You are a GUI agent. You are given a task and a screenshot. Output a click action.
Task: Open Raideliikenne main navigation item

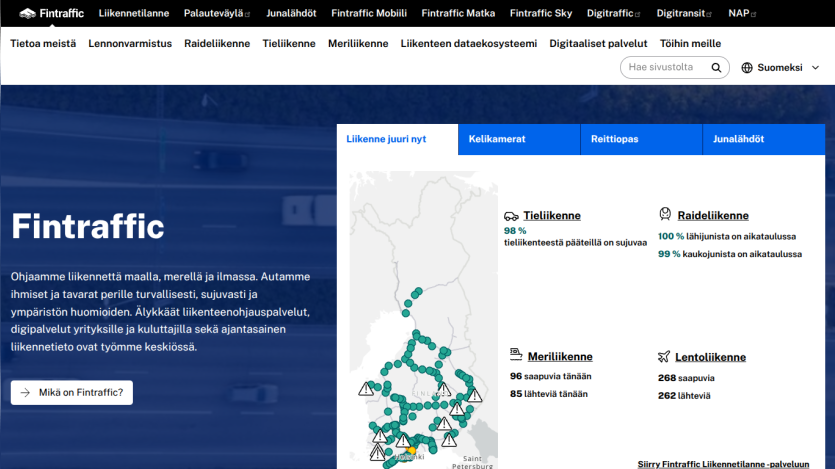point(217,44)
